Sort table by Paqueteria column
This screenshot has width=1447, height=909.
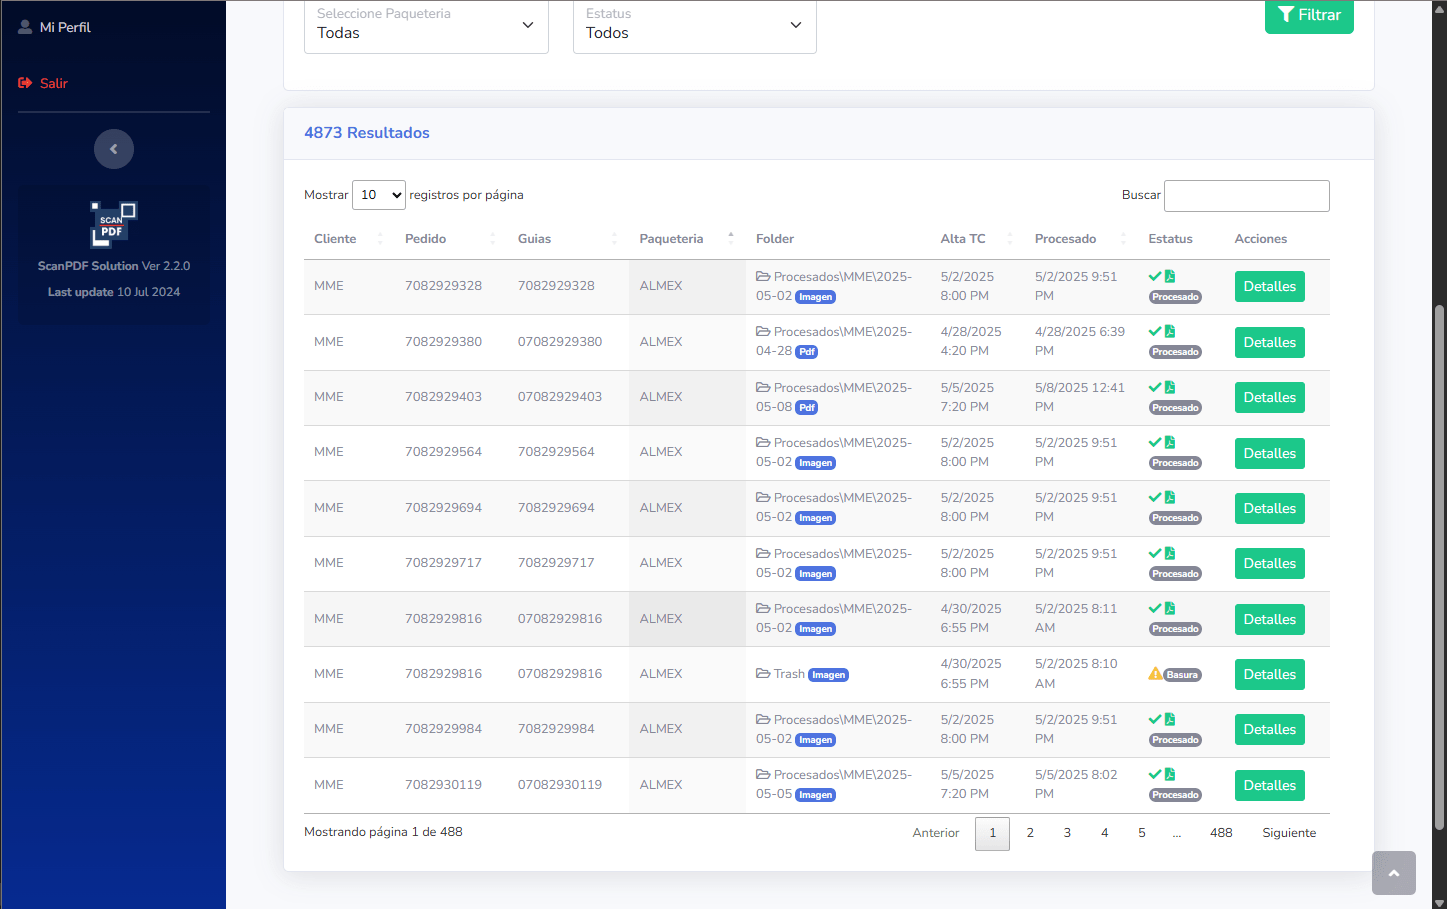coord(687,239)
